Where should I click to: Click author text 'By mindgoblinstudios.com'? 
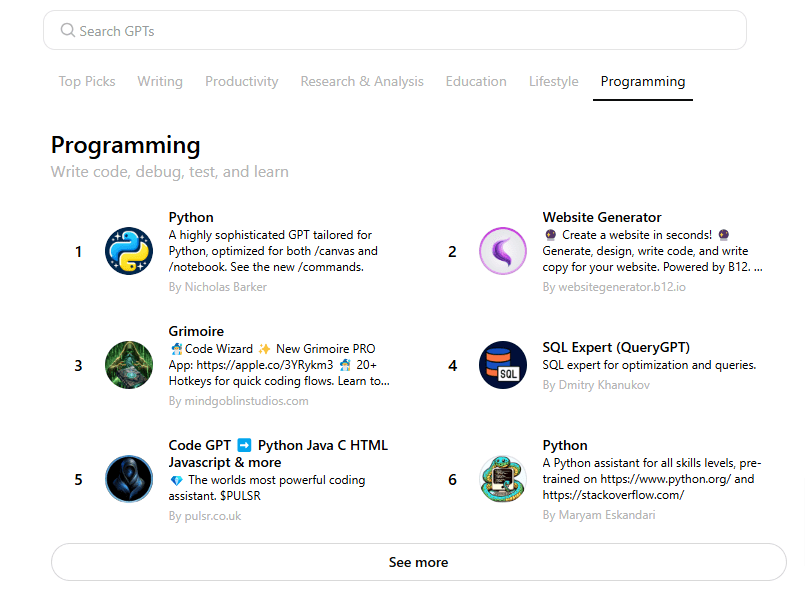coord(238,401)
